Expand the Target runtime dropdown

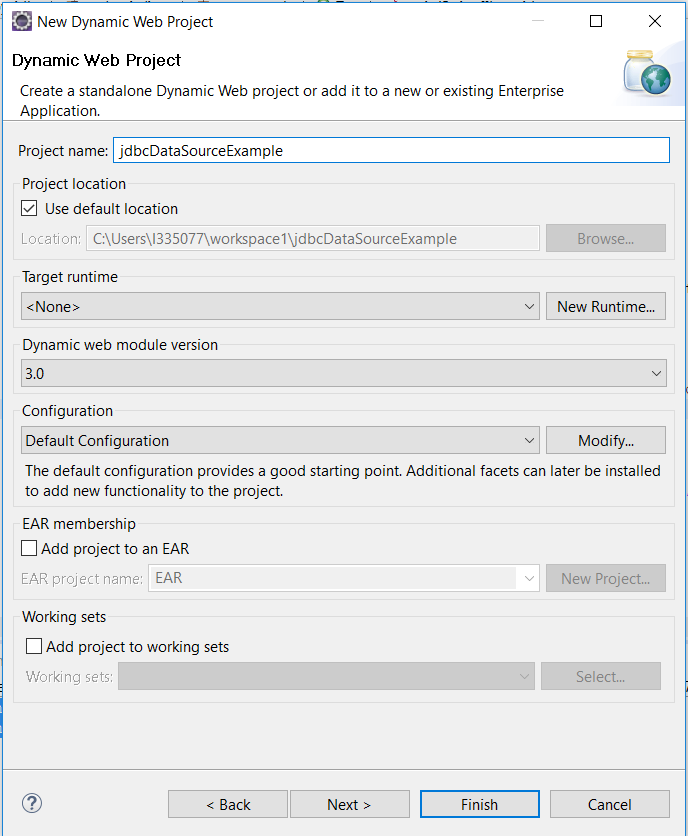280,307
